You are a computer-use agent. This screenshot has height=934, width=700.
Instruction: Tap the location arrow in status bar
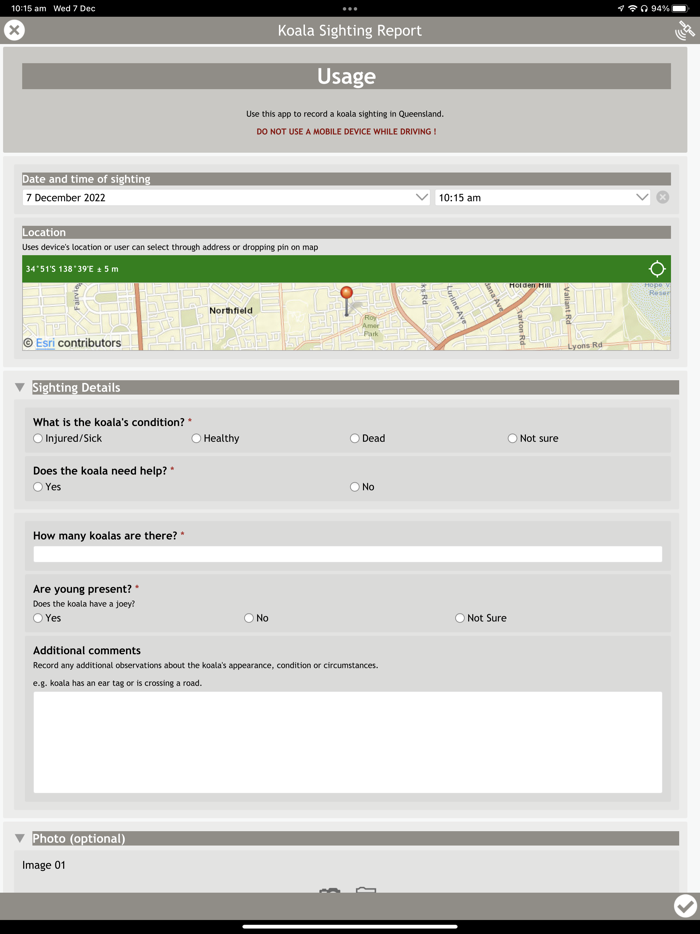coord(621,8)
